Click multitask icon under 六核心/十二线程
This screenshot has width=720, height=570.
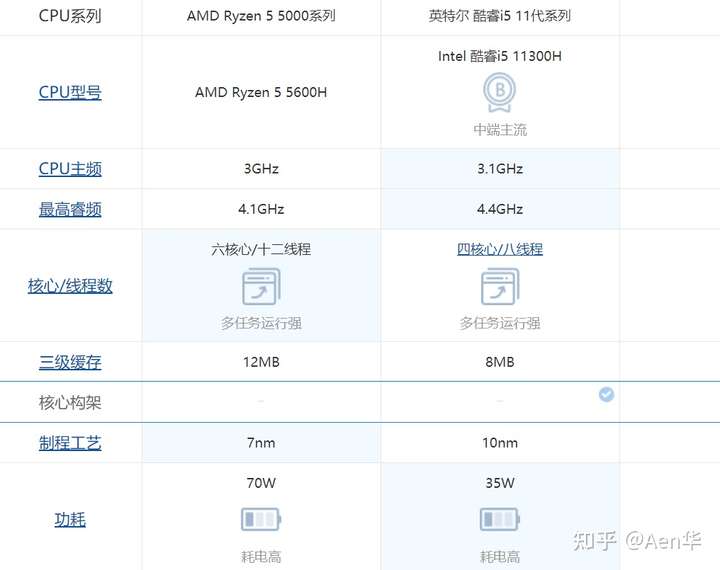click(261, 287)
